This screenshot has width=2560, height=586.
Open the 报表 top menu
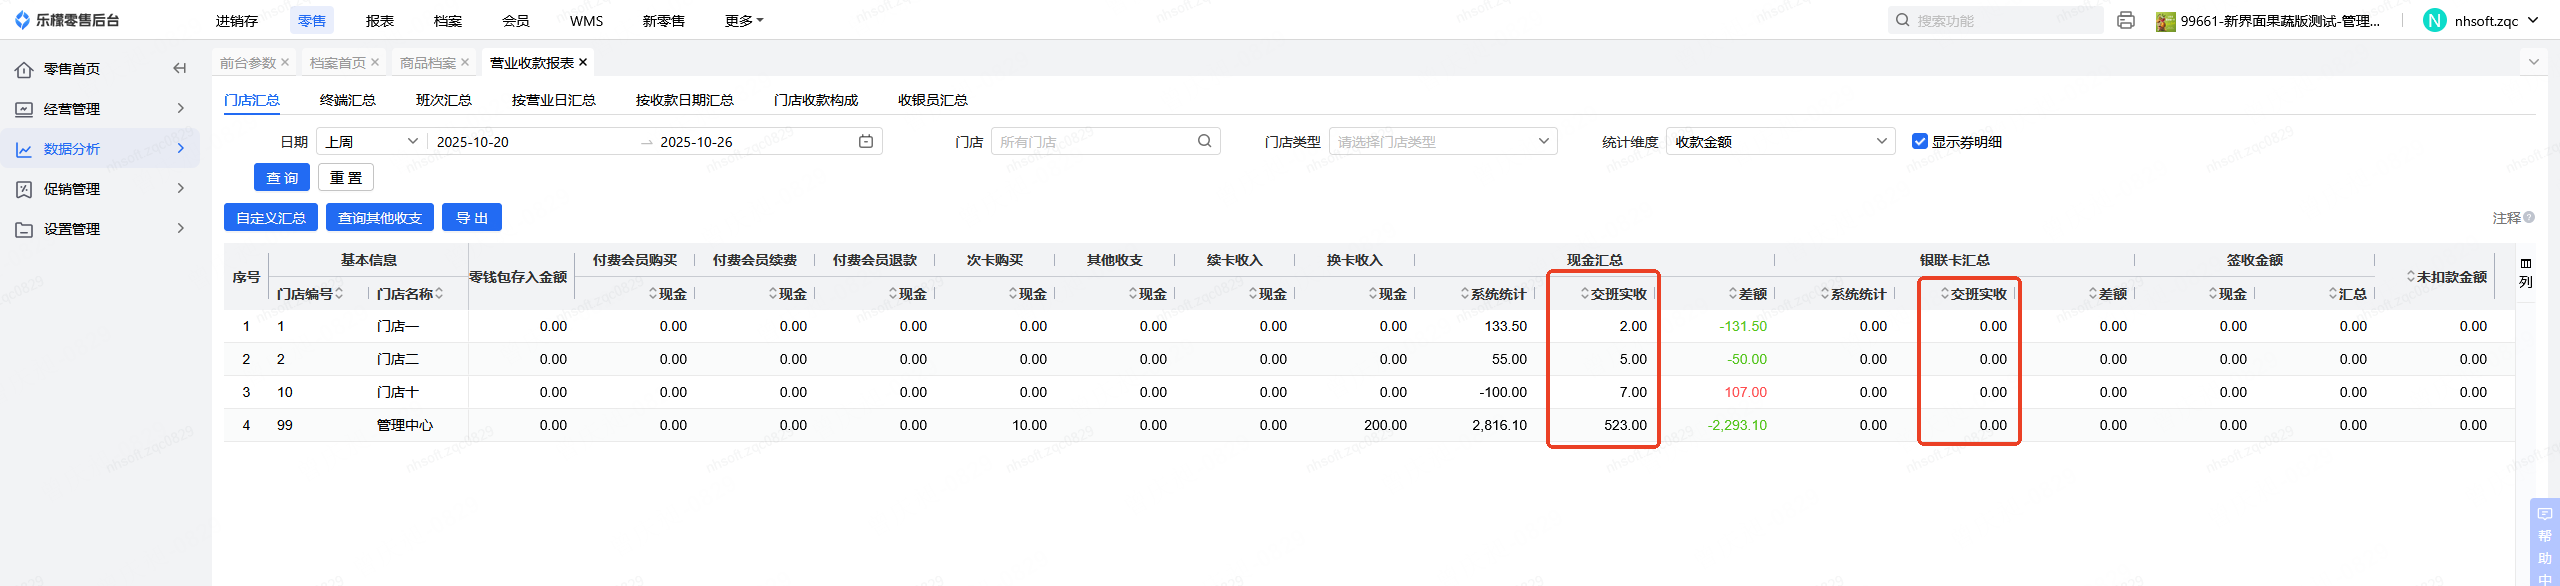point(380,21)
